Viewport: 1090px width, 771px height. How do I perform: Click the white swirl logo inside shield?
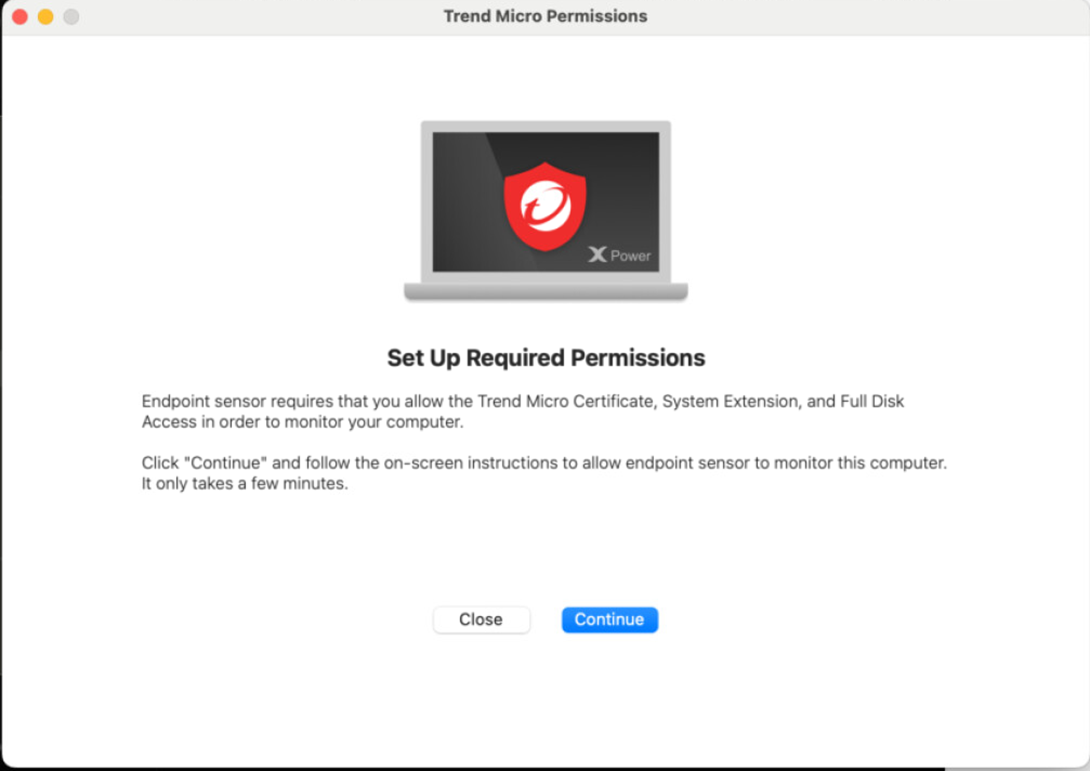(x=546, y=205)
